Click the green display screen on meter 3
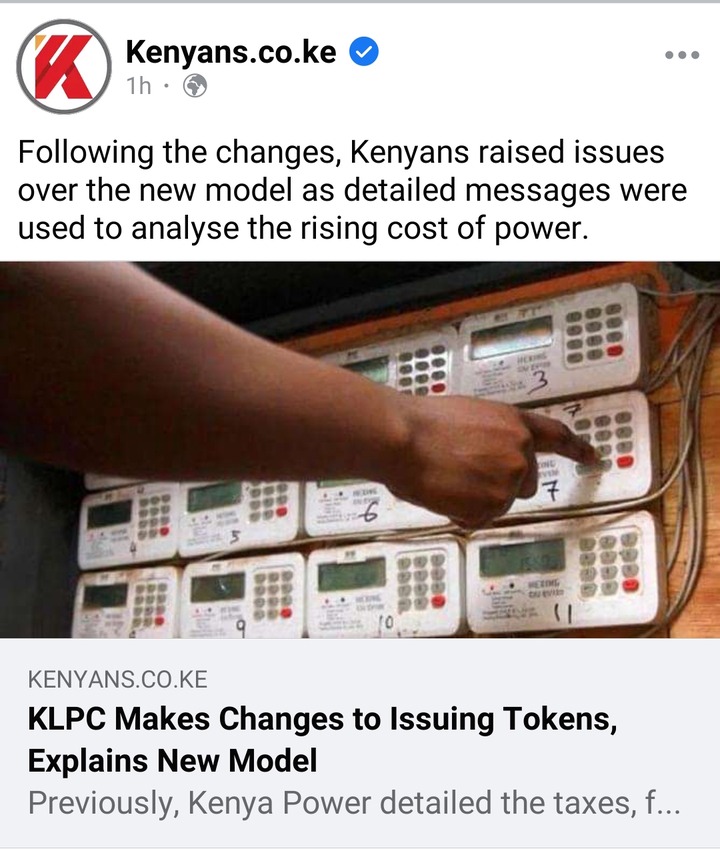The height and width of the screenshot is (849, 720). (512, 335)
